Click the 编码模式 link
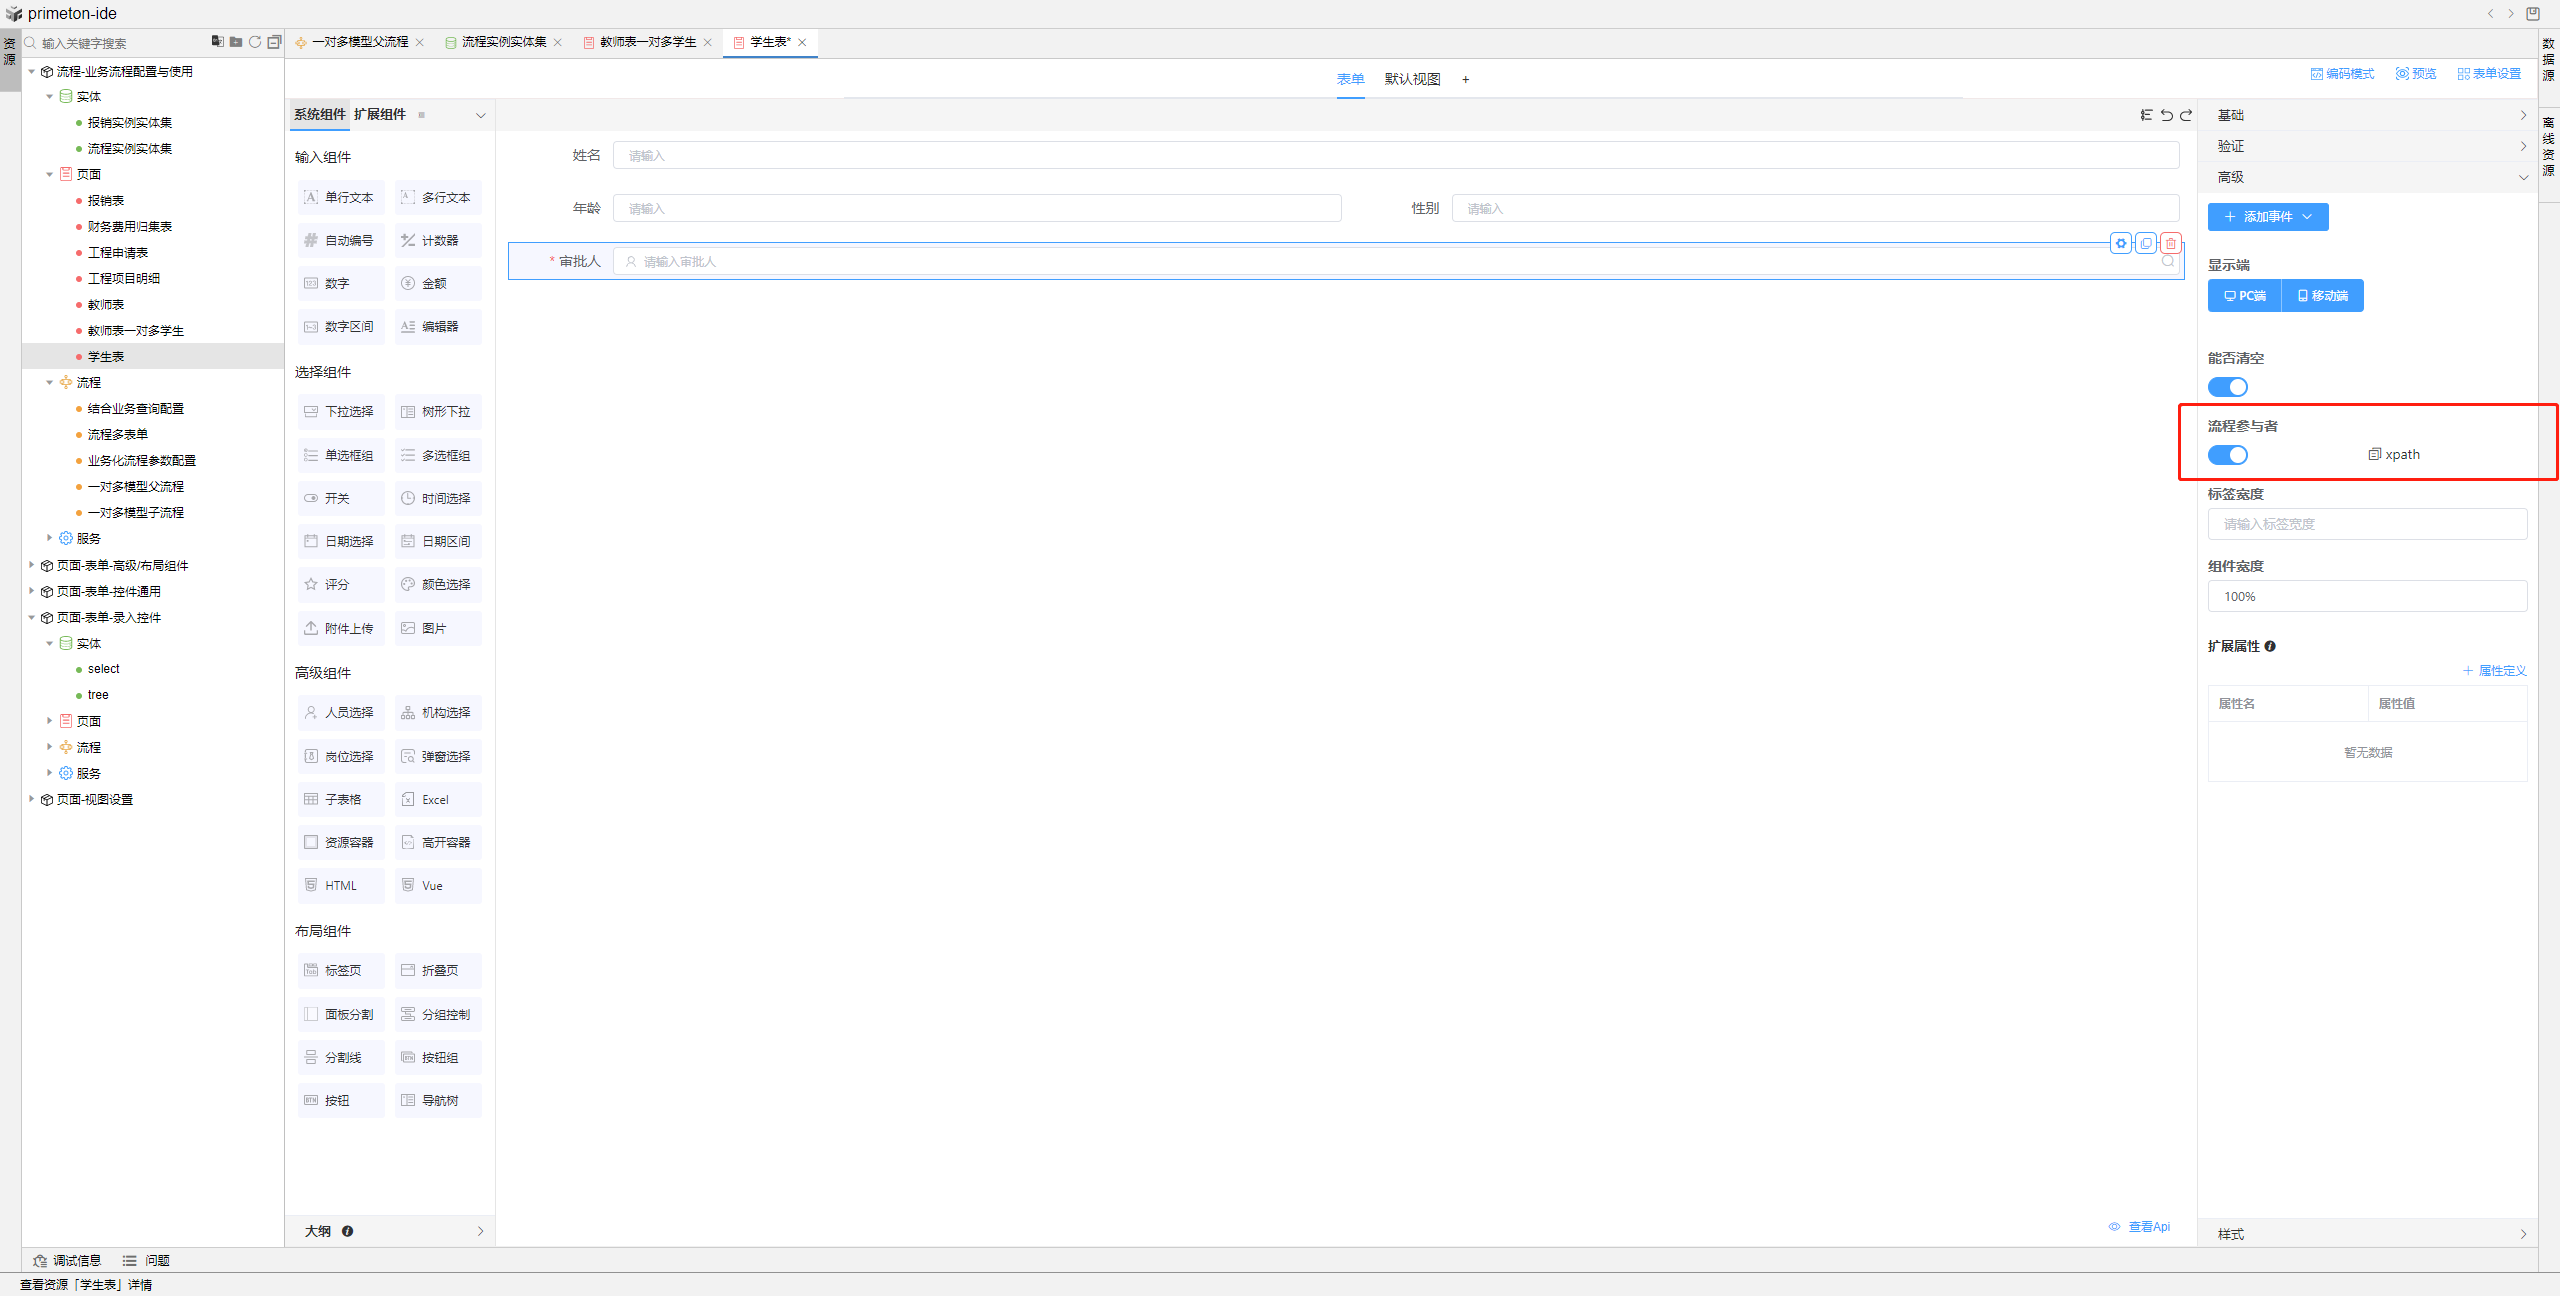Viewport: 2560px width, 1297px height. [x=2342, y=74]
